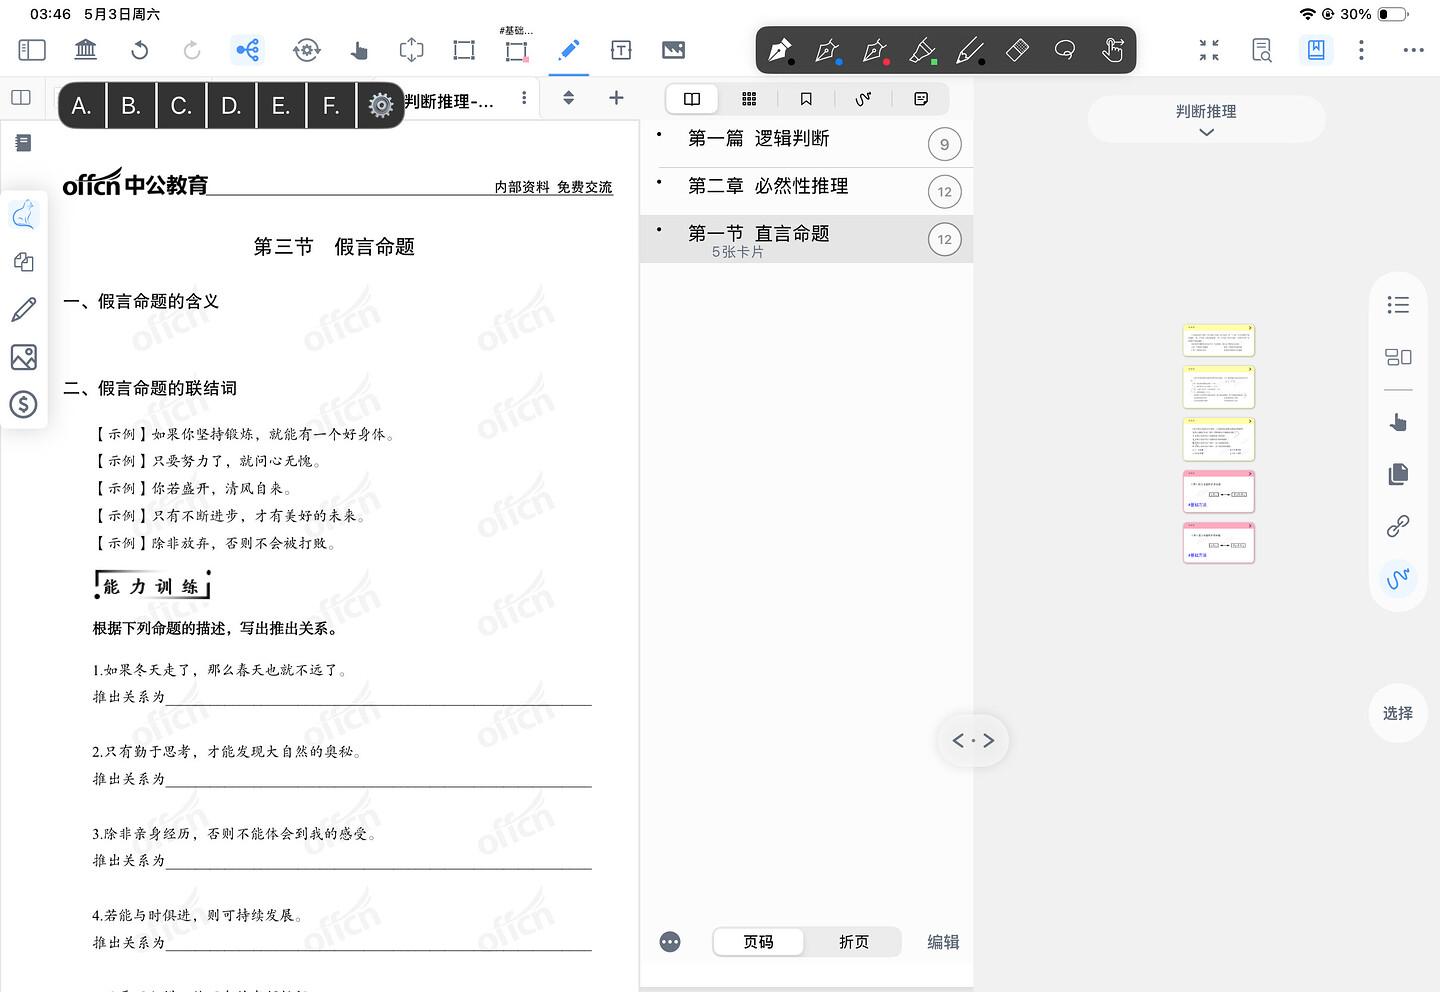Viewport: 1440px width, 992px height.
Task: Select the eraser tool
Action: (x=1017, y=49)
